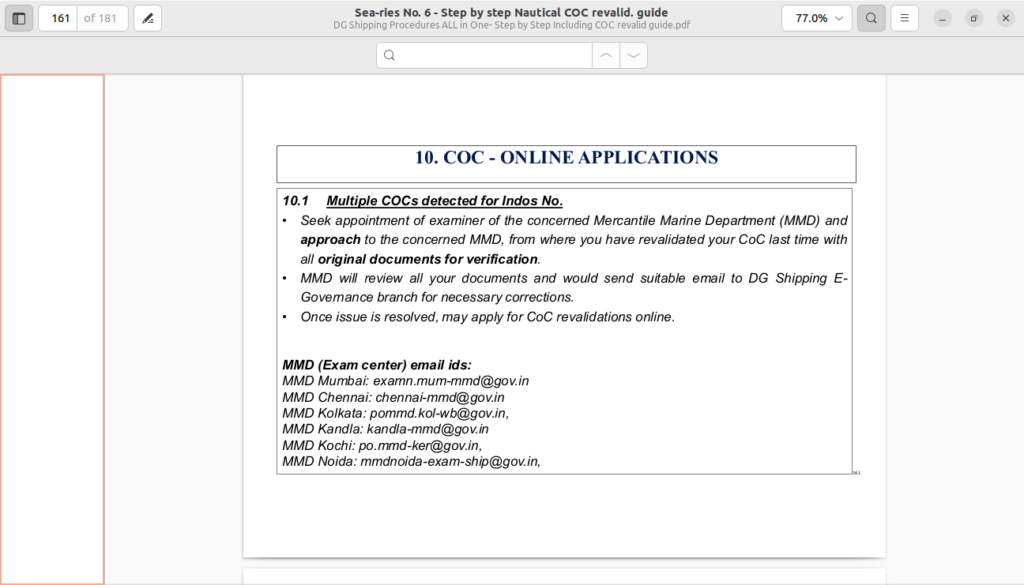Open the hamburger file options menu
This screenshot has width=1024, height=585.
tap(904, 18)
